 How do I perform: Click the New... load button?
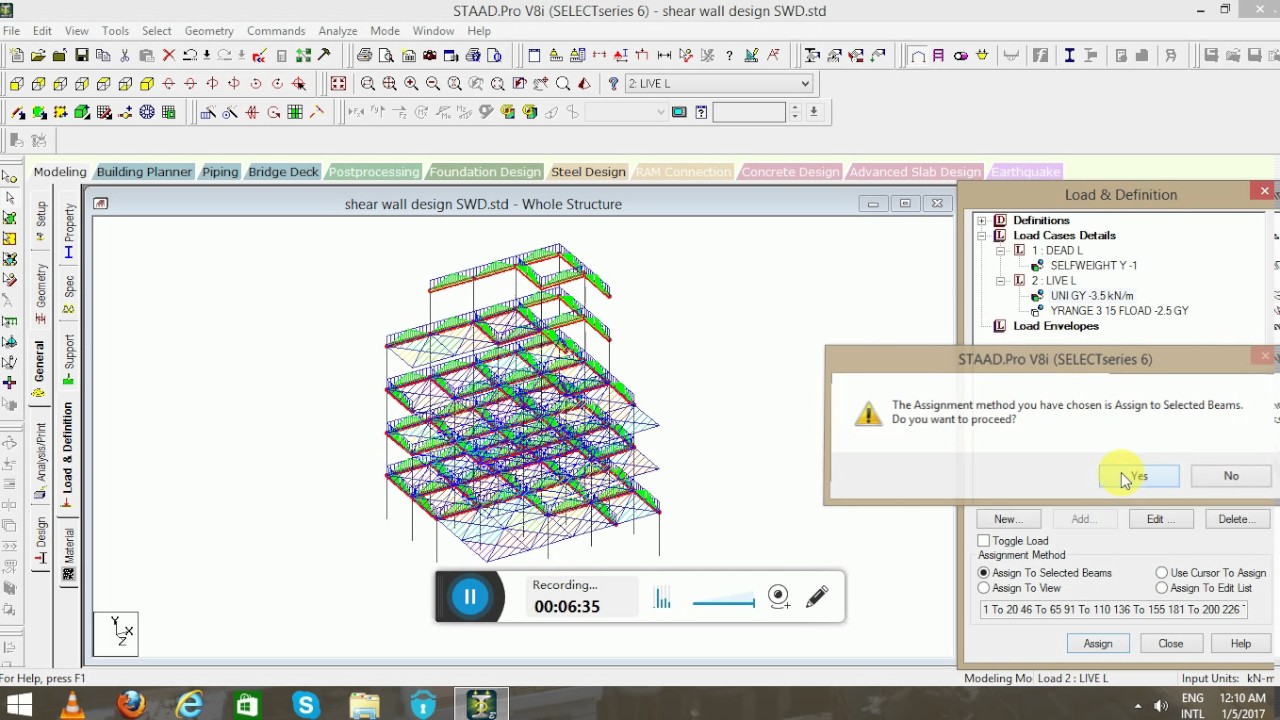1009,519
